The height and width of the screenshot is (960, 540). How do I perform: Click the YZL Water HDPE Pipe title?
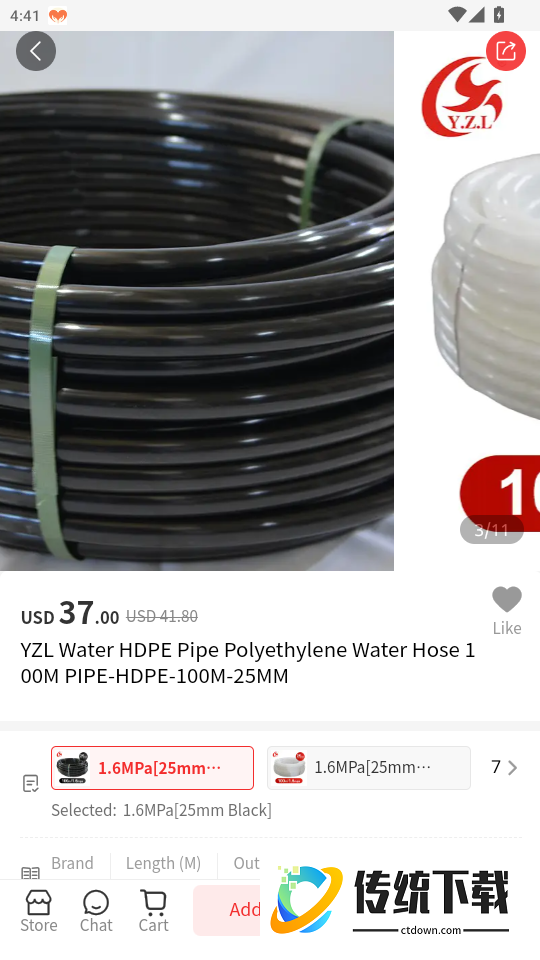(248, 662)
